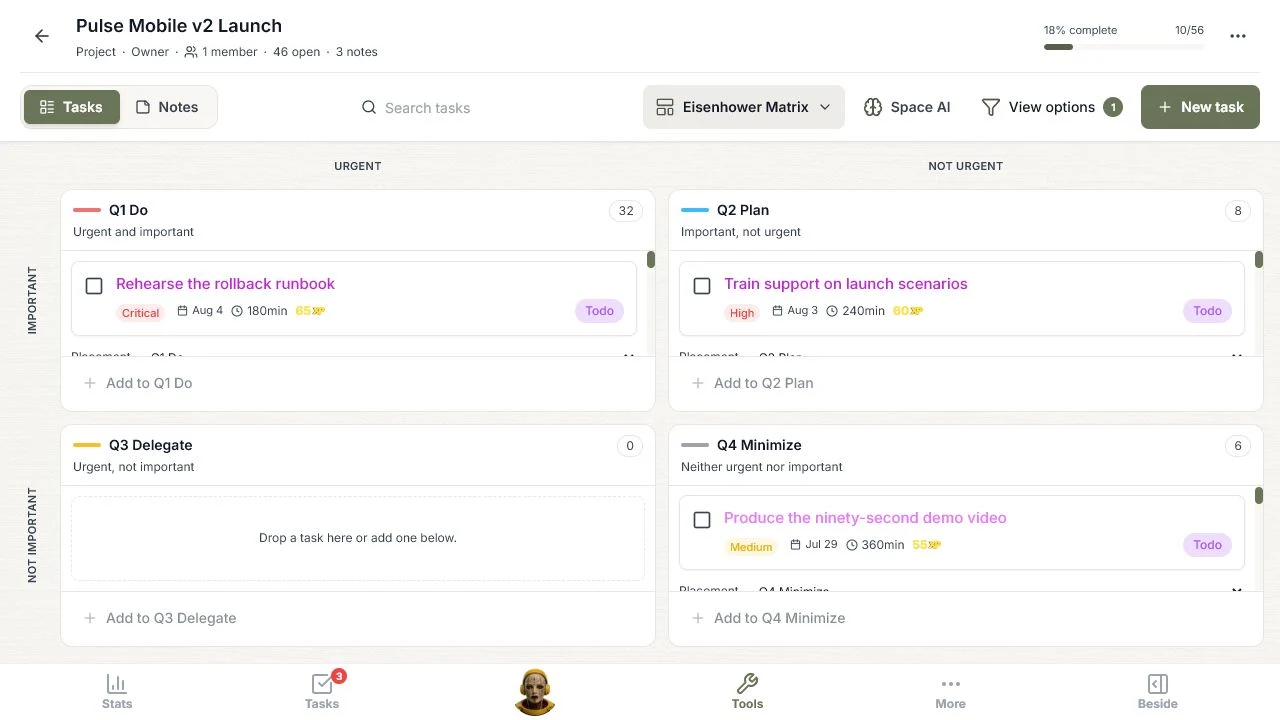Open the Tools wrench icon
This screenshot has height=720, width=1280.
pyautogui.click(x=747, y=691)
